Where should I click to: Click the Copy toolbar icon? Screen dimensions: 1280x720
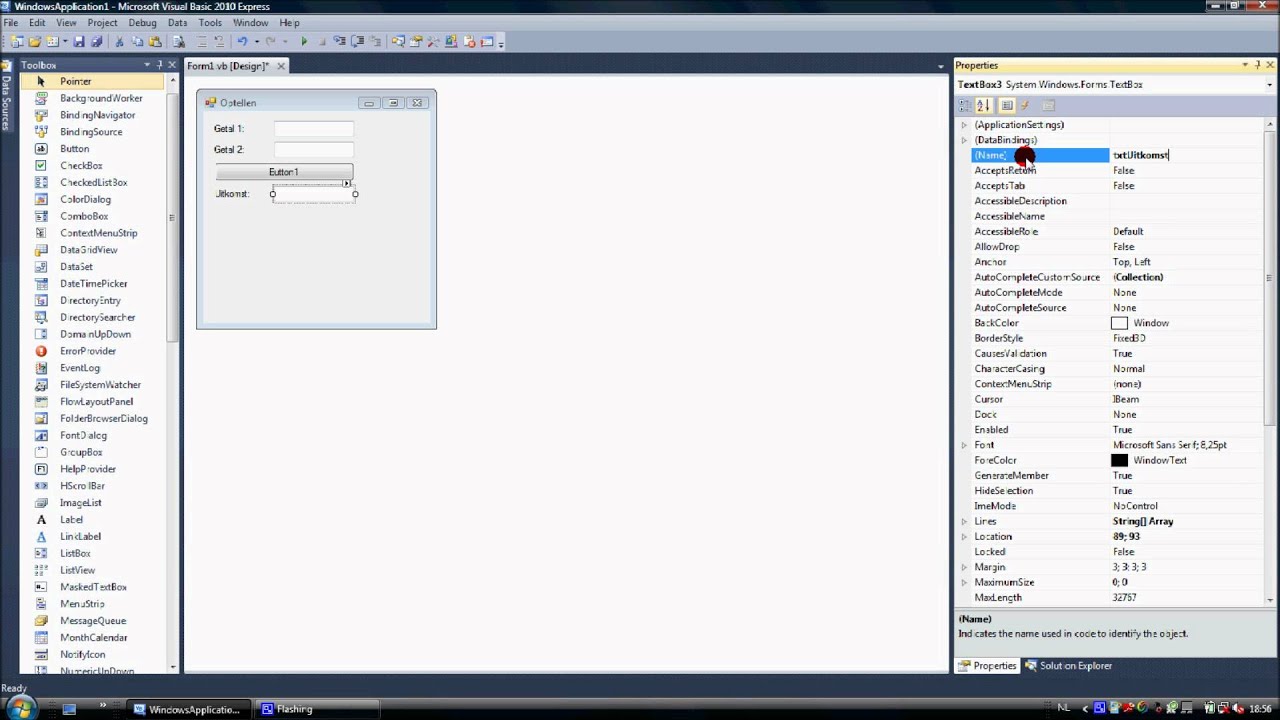tap(137, 41)
